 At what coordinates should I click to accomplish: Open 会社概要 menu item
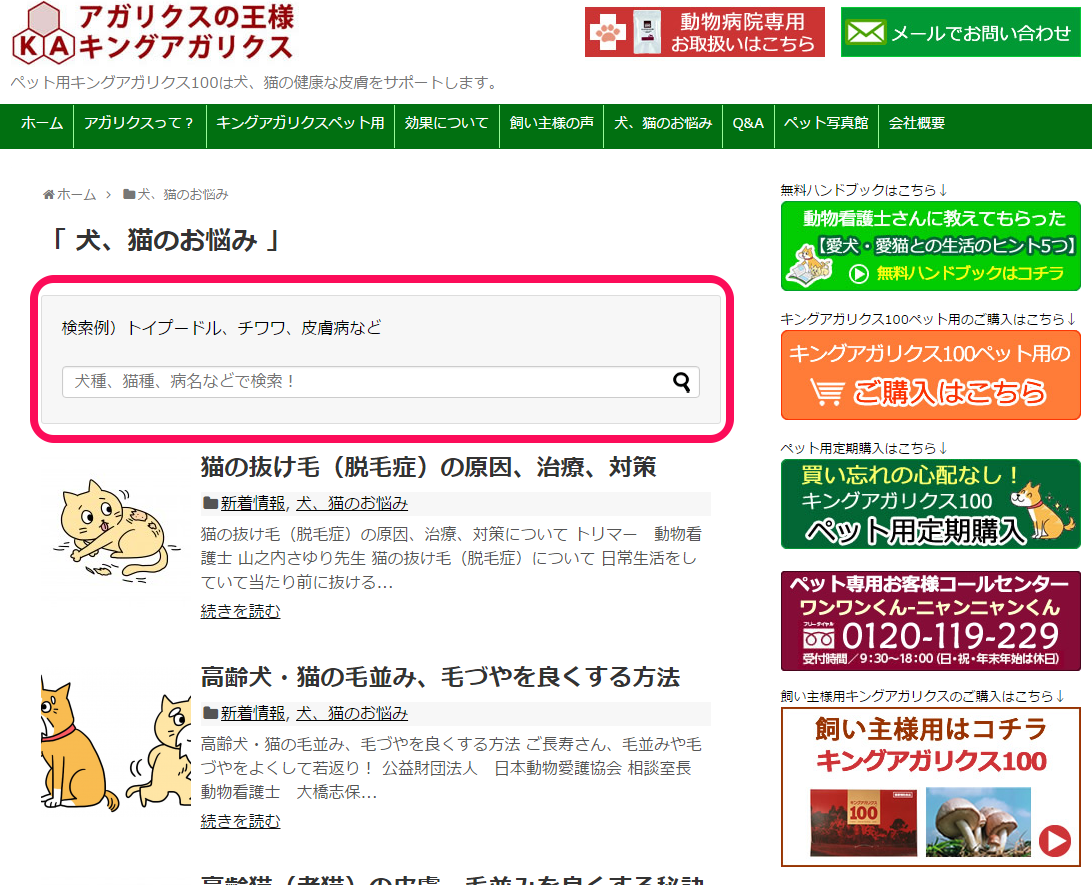(916, 123)
